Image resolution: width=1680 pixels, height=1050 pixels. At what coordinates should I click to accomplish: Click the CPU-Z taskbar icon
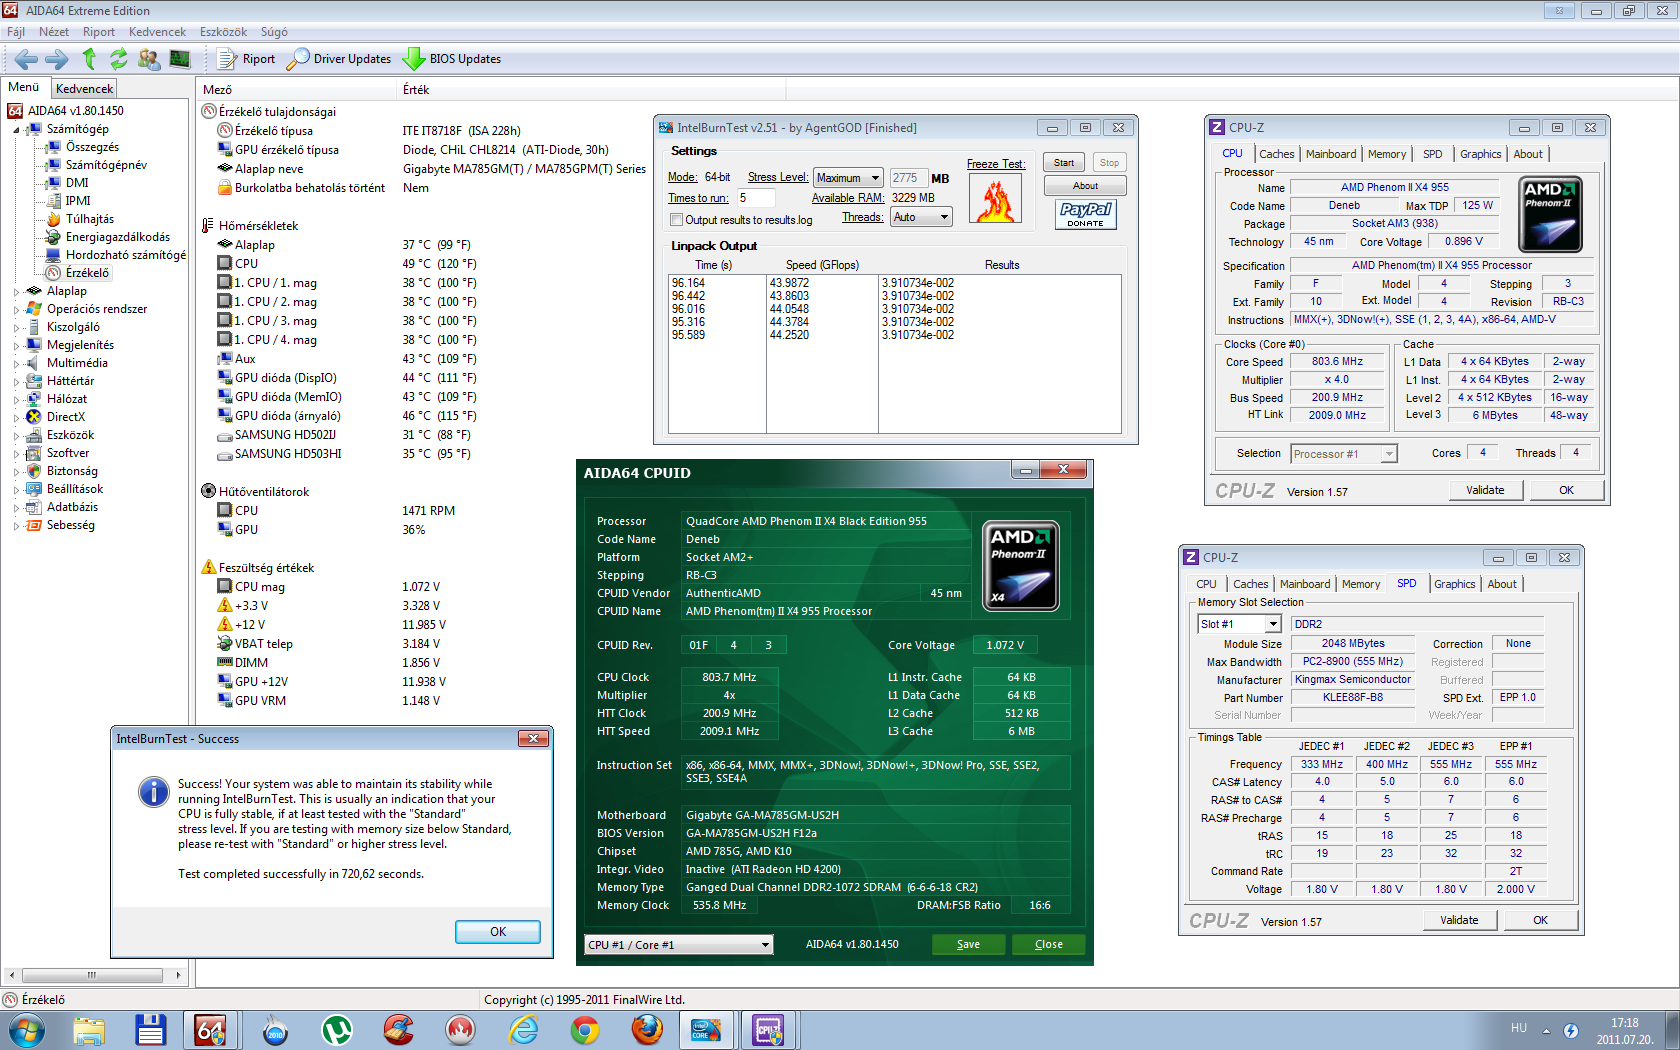click(768, 1030)
